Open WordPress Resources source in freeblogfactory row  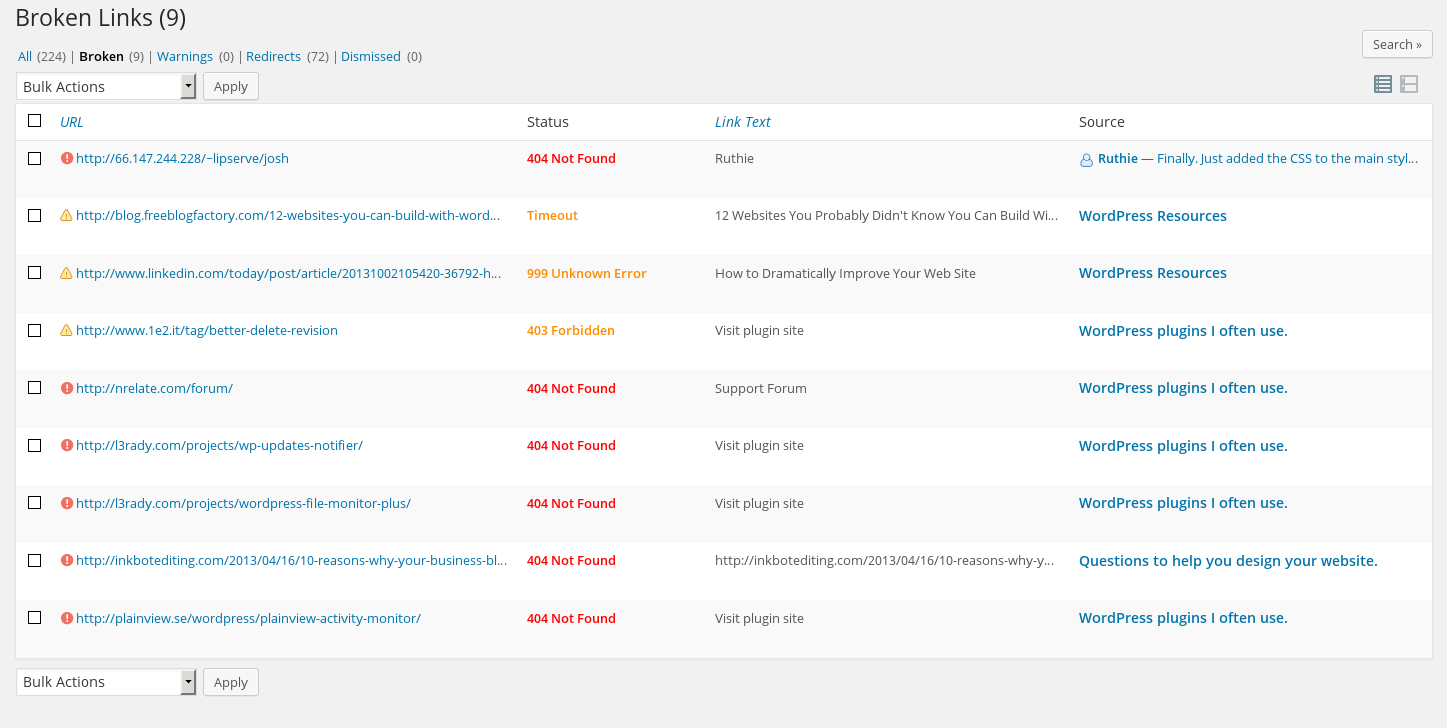tap(1153, 216)
